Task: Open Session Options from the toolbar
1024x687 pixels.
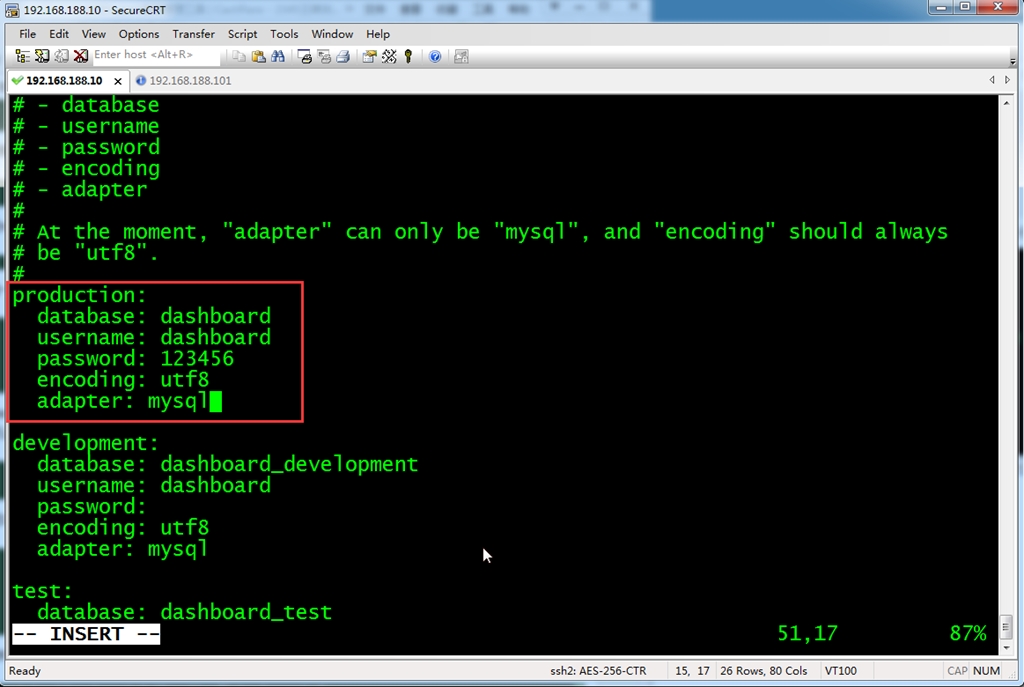Action: coord(369,57)
